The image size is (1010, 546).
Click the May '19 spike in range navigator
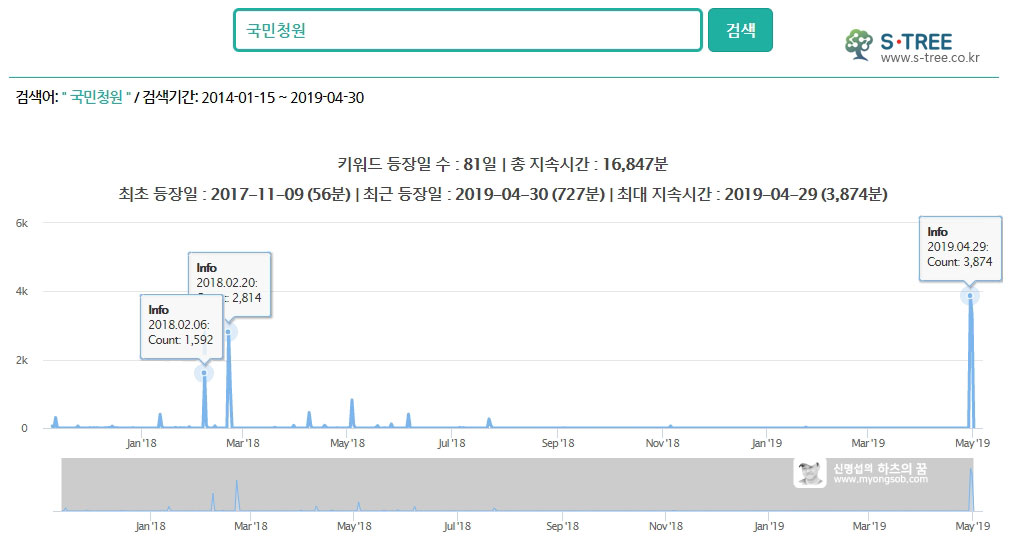pyautogui.click(x=971, y=488)
